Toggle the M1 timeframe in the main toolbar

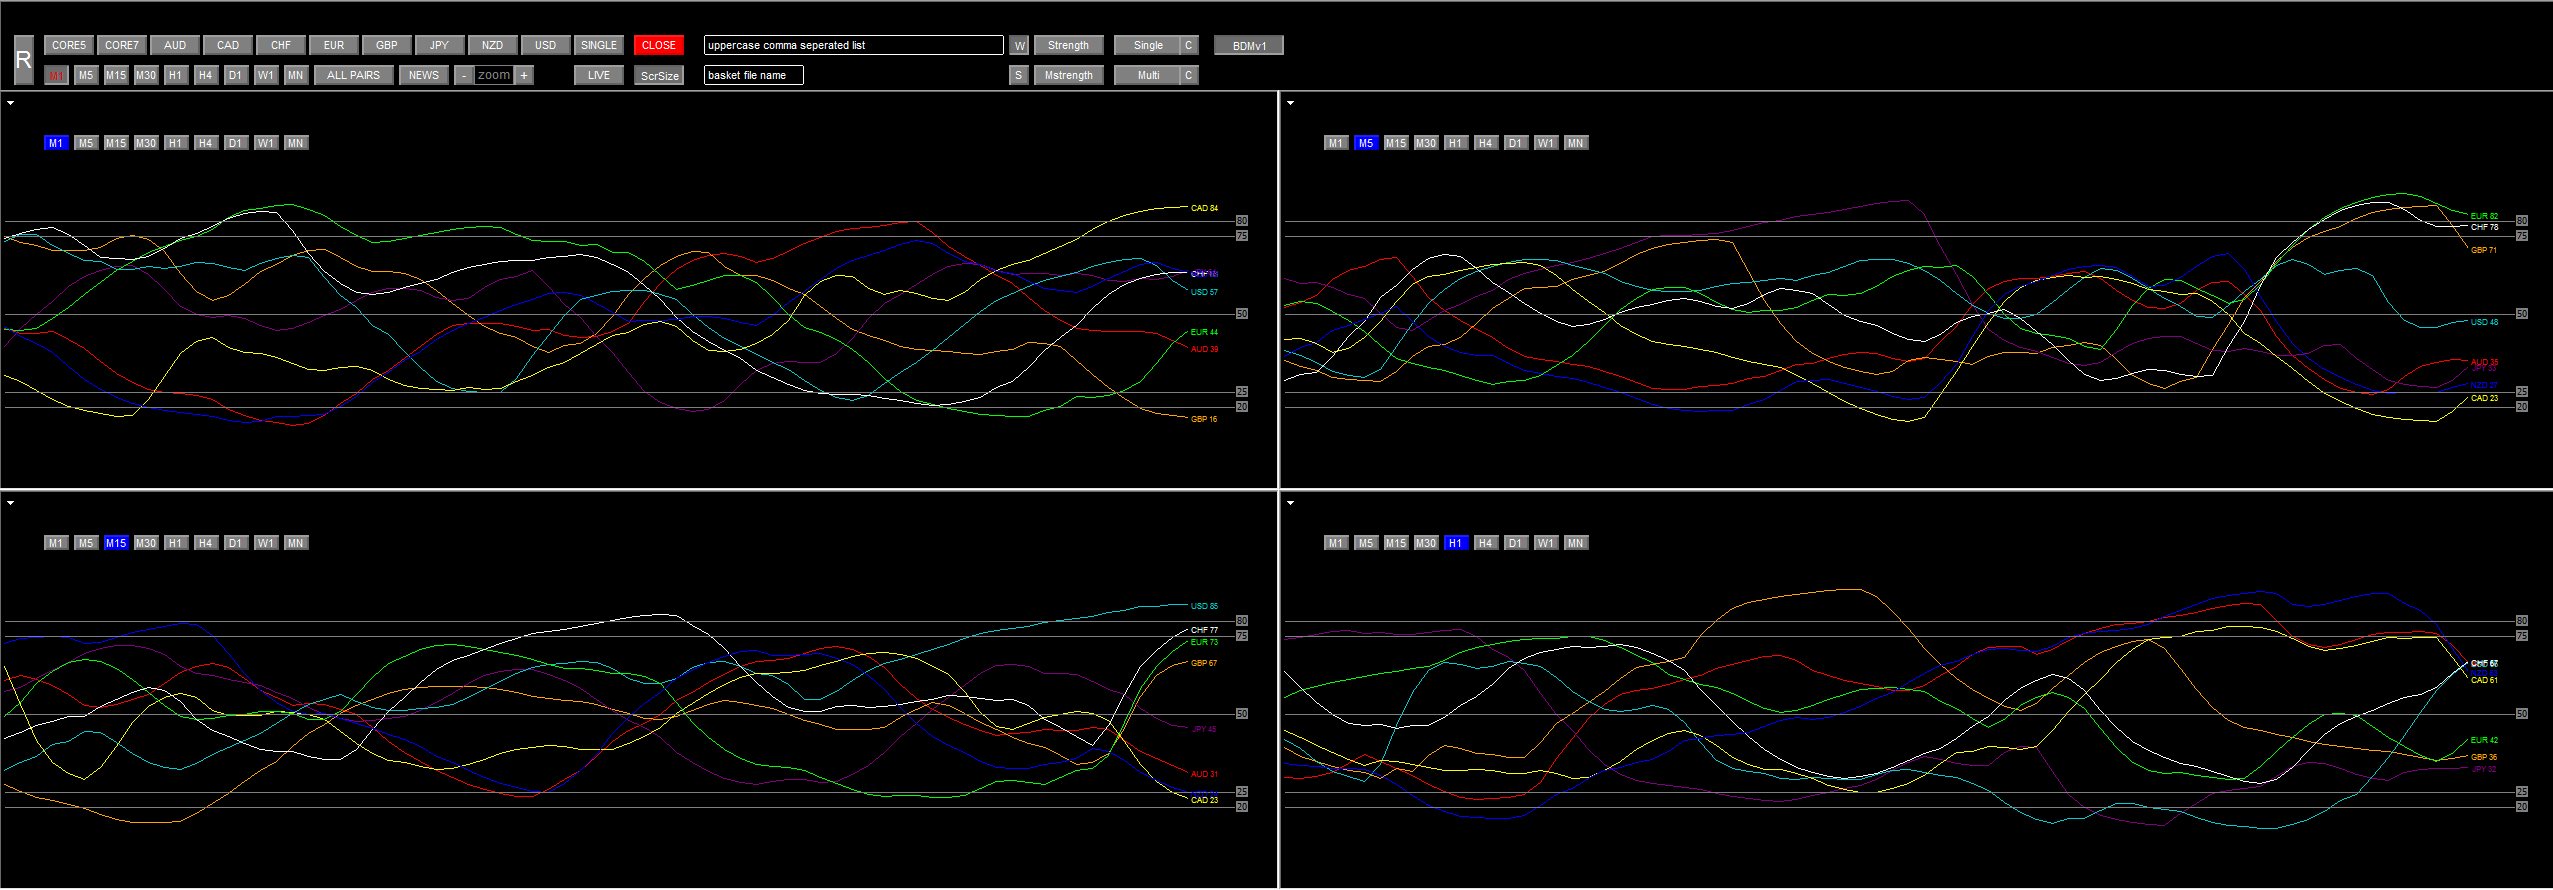tap(56, 75)
